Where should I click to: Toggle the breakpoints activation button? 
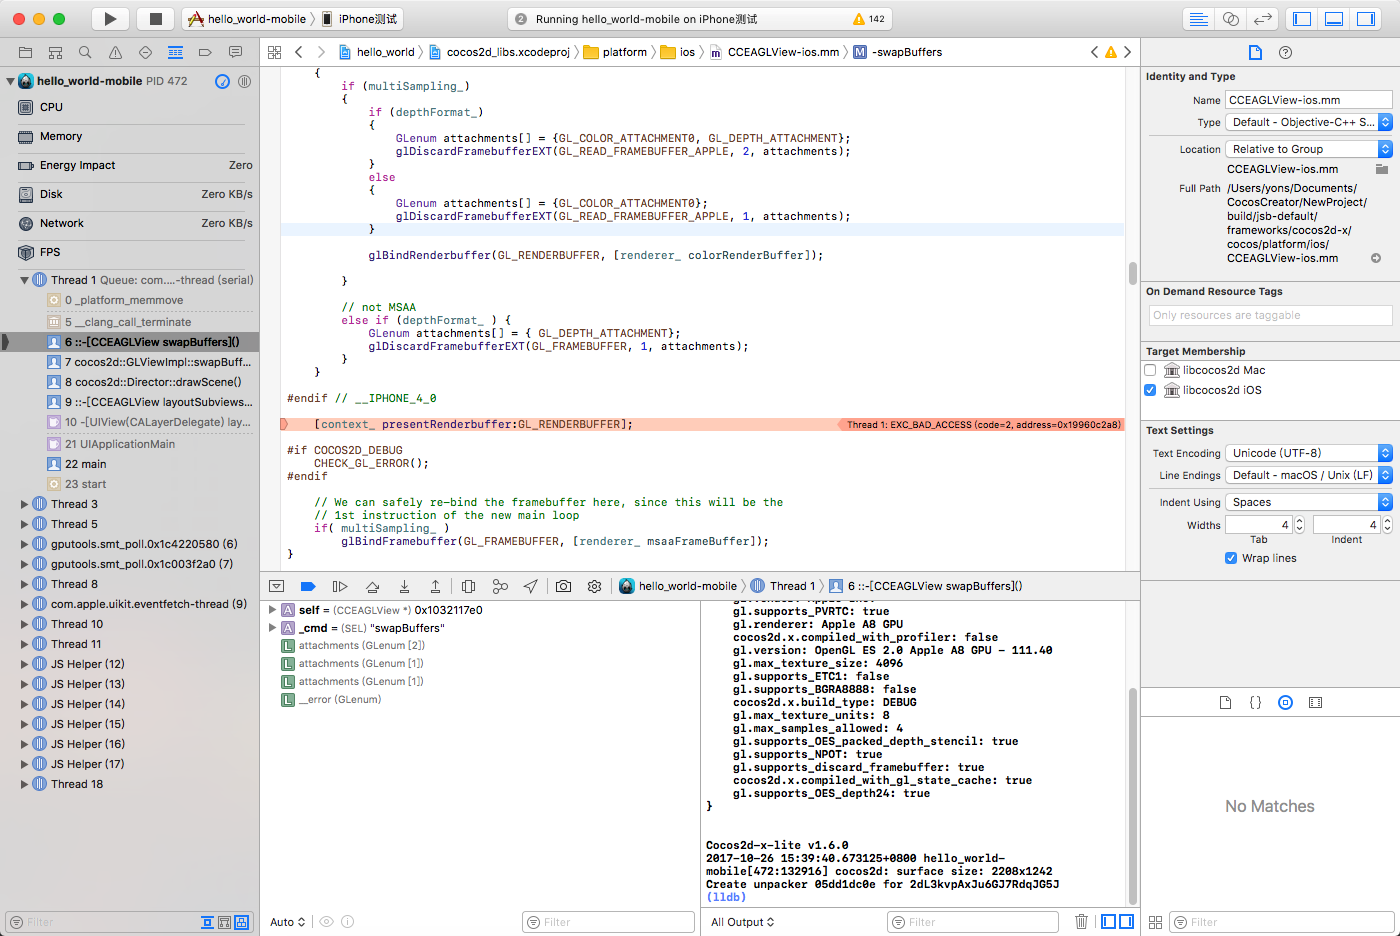pos(308,587)
